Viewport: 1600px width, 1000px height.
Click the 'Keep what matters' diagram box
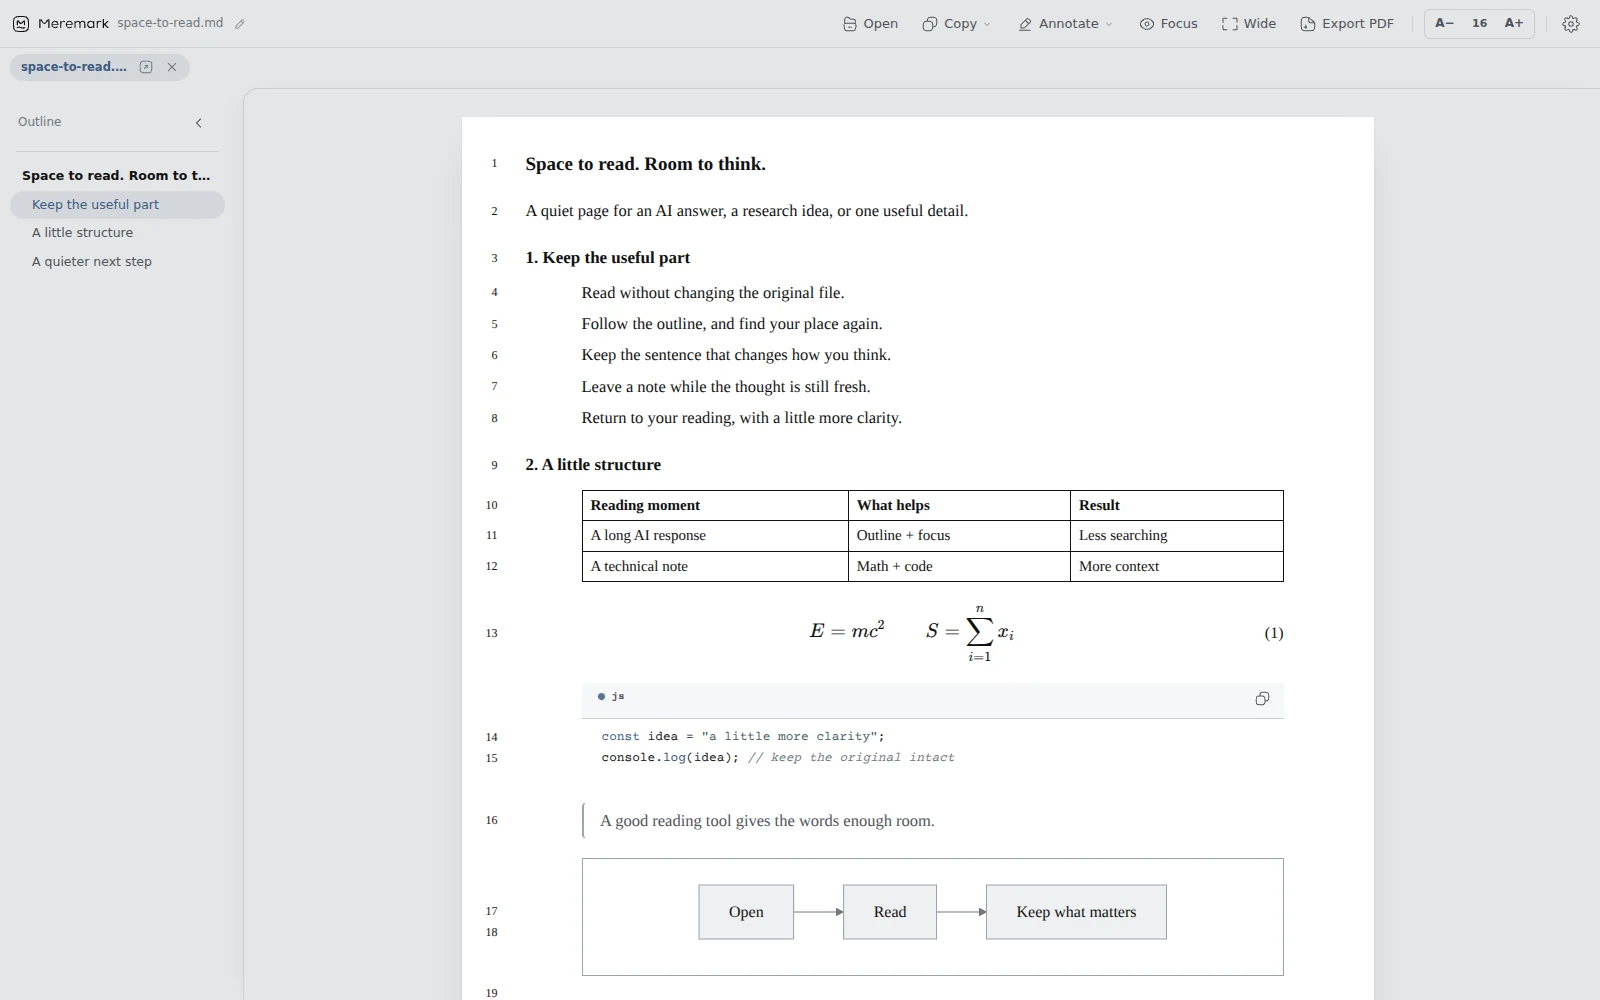pos(1076,912)
